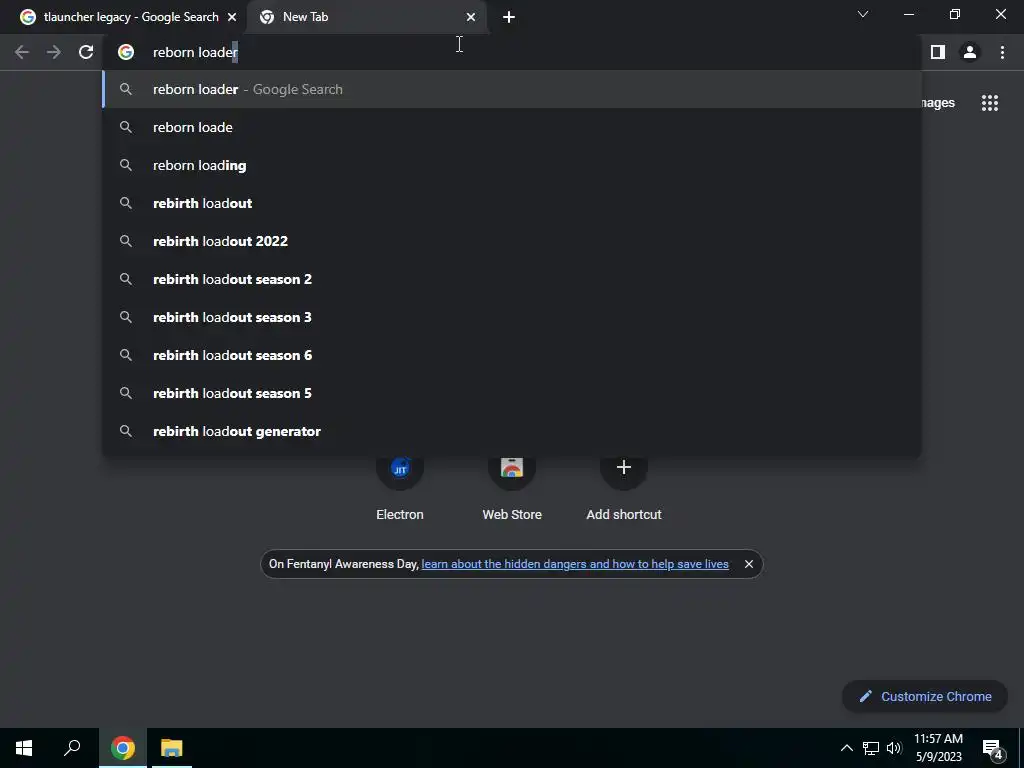Click the taskbar clock showing 11:57 AM
Image resolution: width=1024 pixels, height=768 pixels.
(x=938, y=748)
